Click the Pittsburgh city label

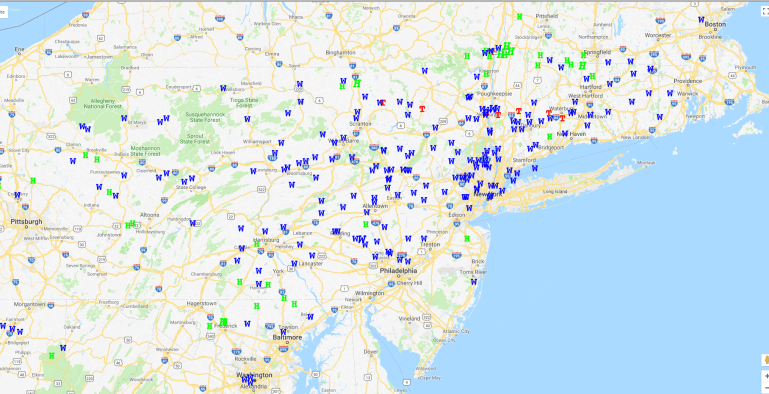(x=26, y=222)
